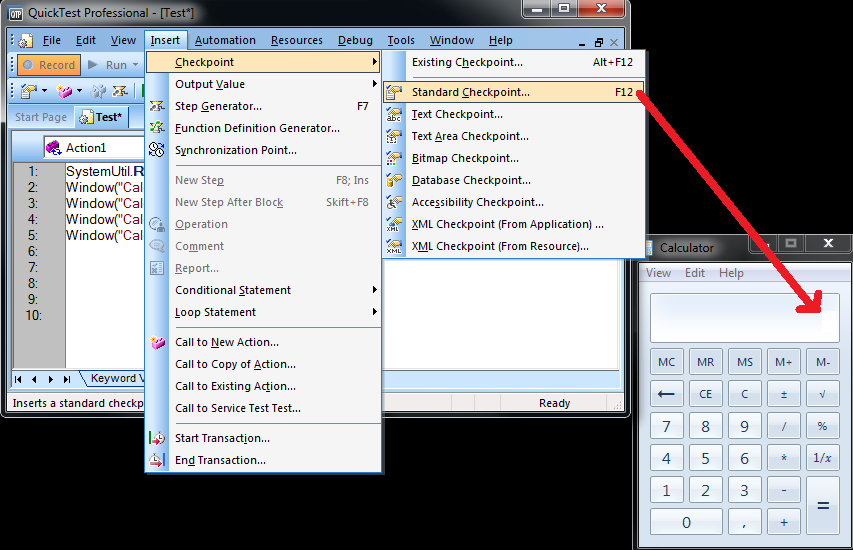Open the Calculator View menu

pyautogui.click(x=658, y=273)
